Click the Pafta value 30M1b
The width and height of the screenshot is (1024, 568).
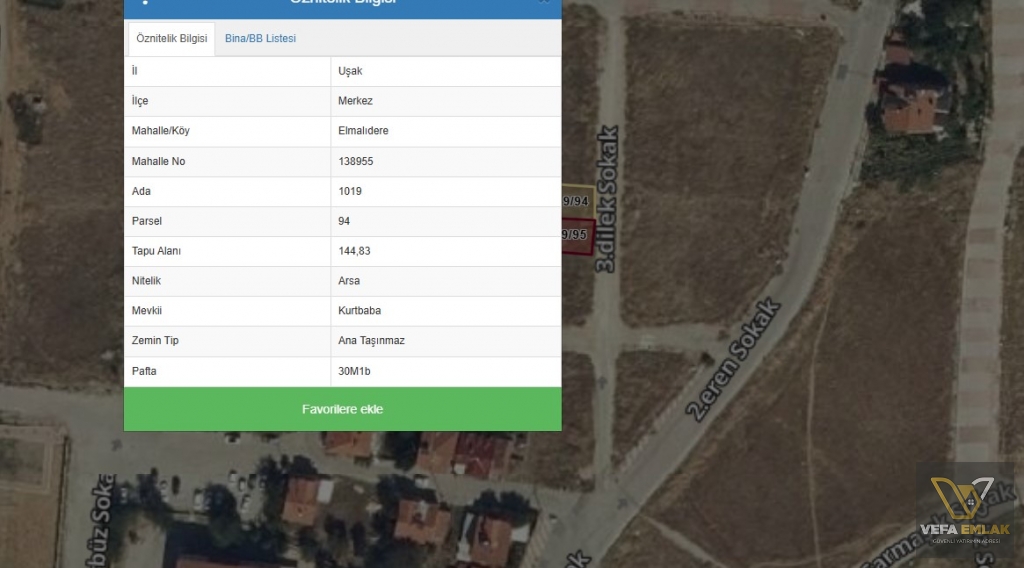tap(354, 371)
